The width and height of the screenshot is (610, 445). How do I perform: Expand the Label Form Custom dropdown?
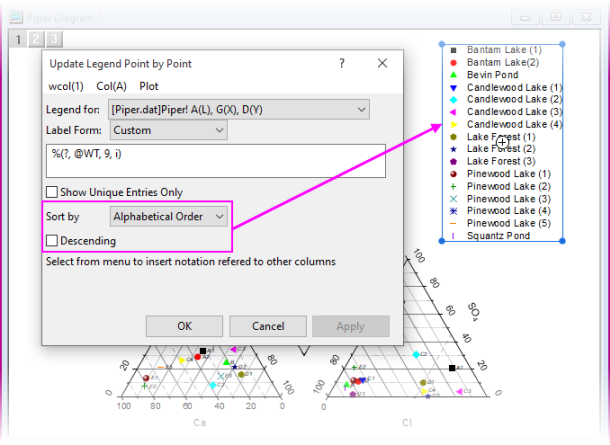coord(168,130)
